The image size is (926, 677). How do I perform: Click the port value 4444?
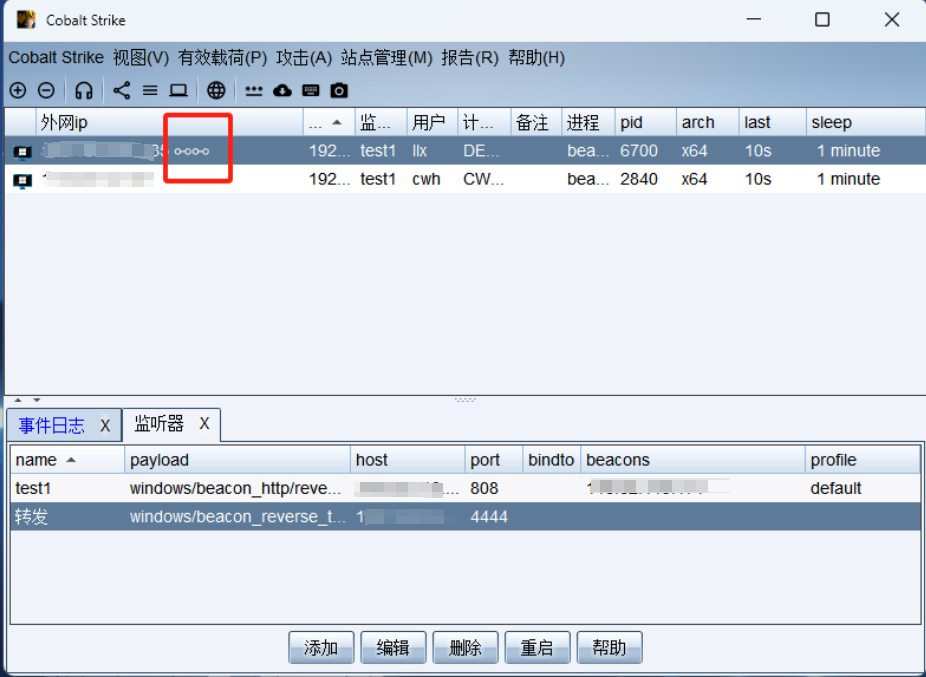tap(489, 516)
